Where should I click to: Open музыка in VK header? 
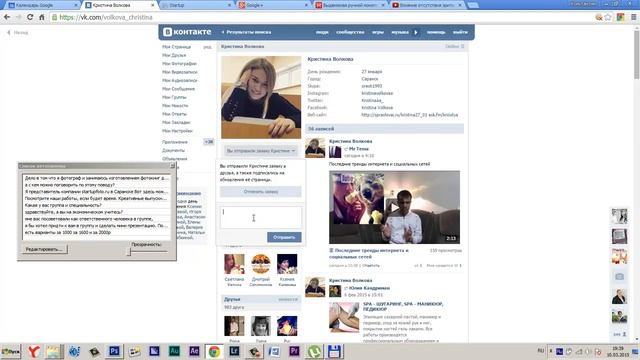tap(400, 32)
